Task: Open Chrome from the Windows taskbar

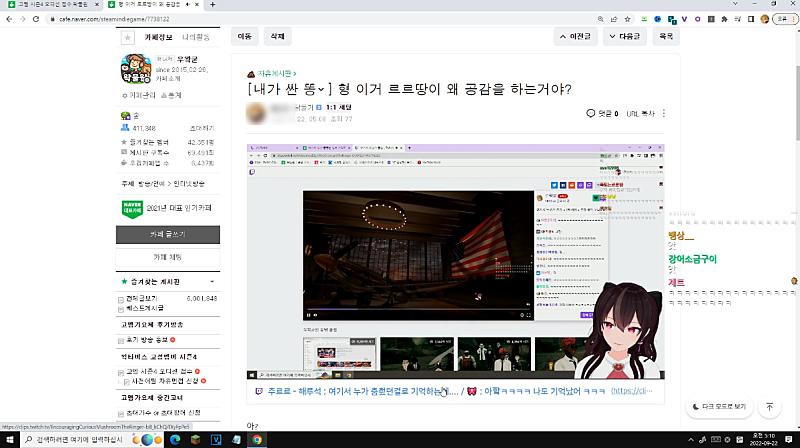Action: pos(257,439)
